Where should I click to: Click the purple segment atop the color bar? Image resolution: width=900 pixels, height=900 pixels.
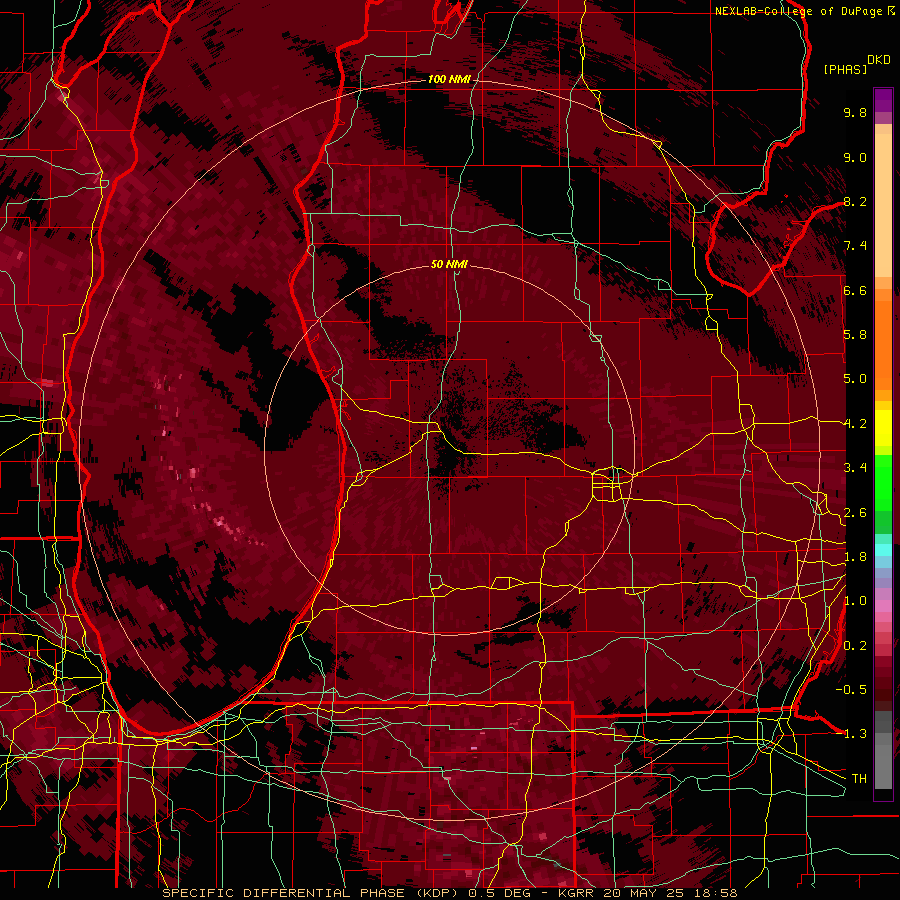(x=883, y=100)
